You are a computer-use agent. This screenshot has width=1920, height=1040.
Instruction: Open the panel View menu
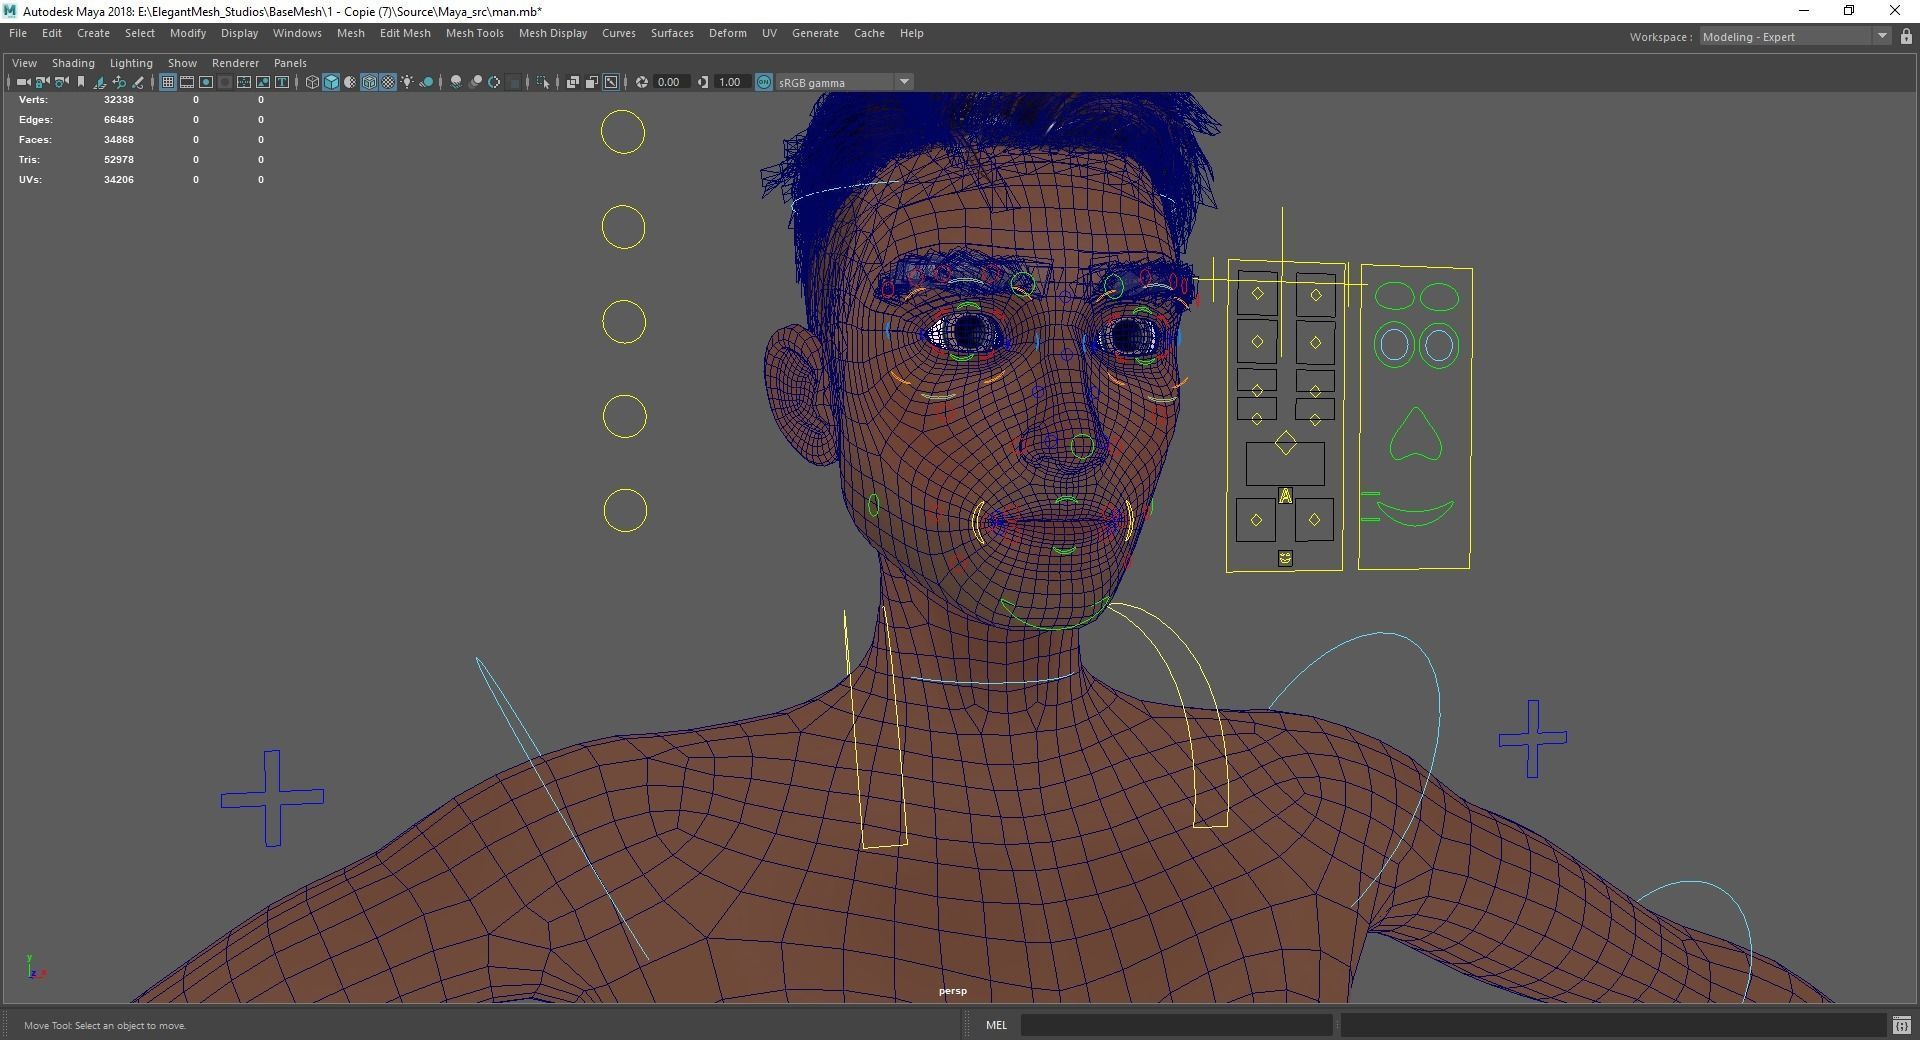pyautogui.click(x=24, y=63)
